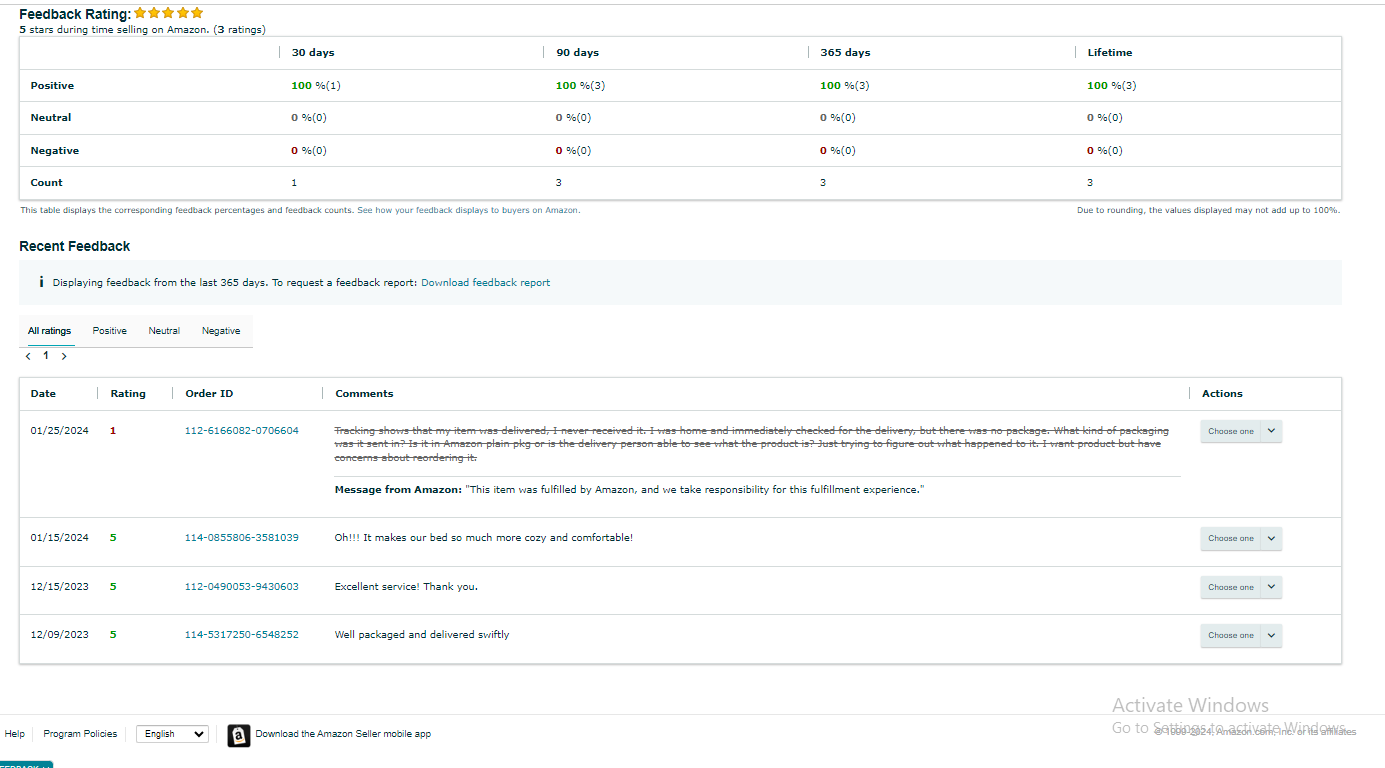Image resolution: width=1385 pixels, height=768 pixels.
Task: Click the Date column header
Action: (x=43, y=394)
